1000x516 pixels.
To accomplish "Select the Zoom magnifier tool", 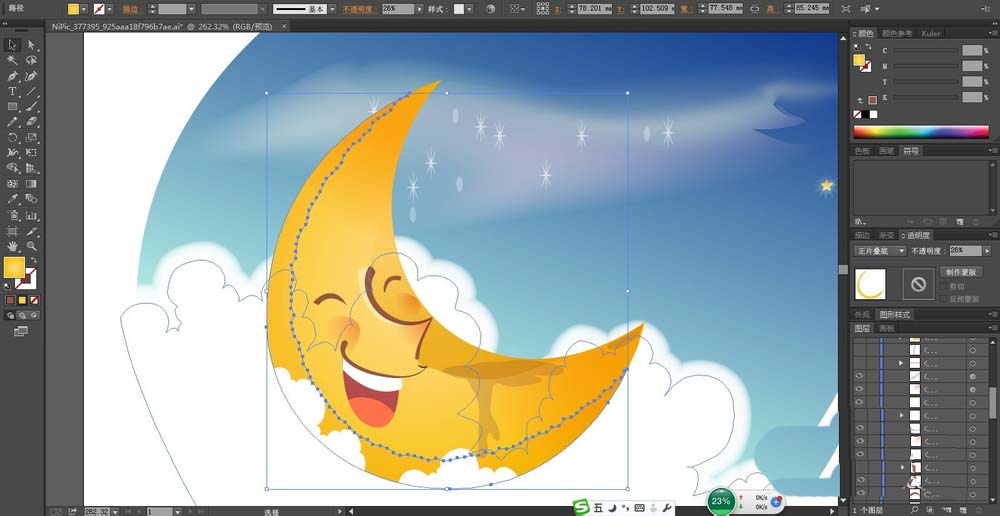I will tap(31, 246).
